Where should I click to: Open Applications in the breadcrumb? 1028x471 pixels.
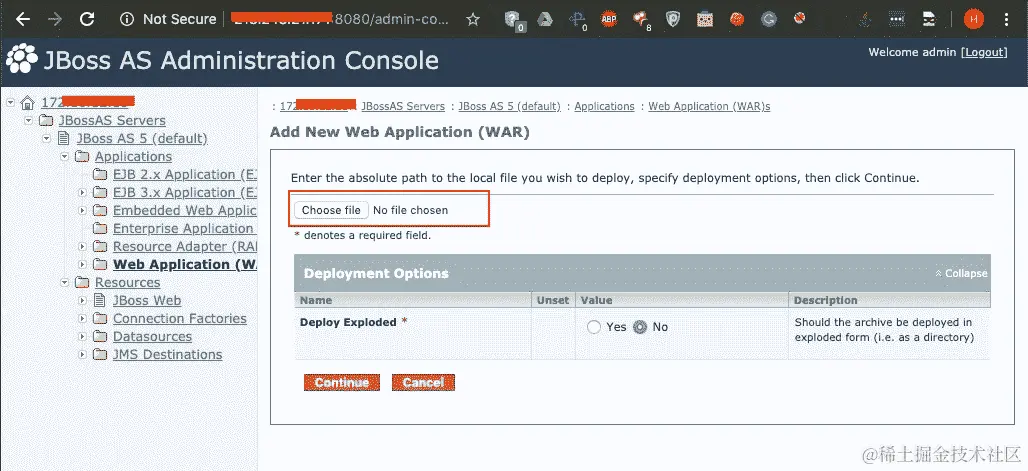pos(604,106)
